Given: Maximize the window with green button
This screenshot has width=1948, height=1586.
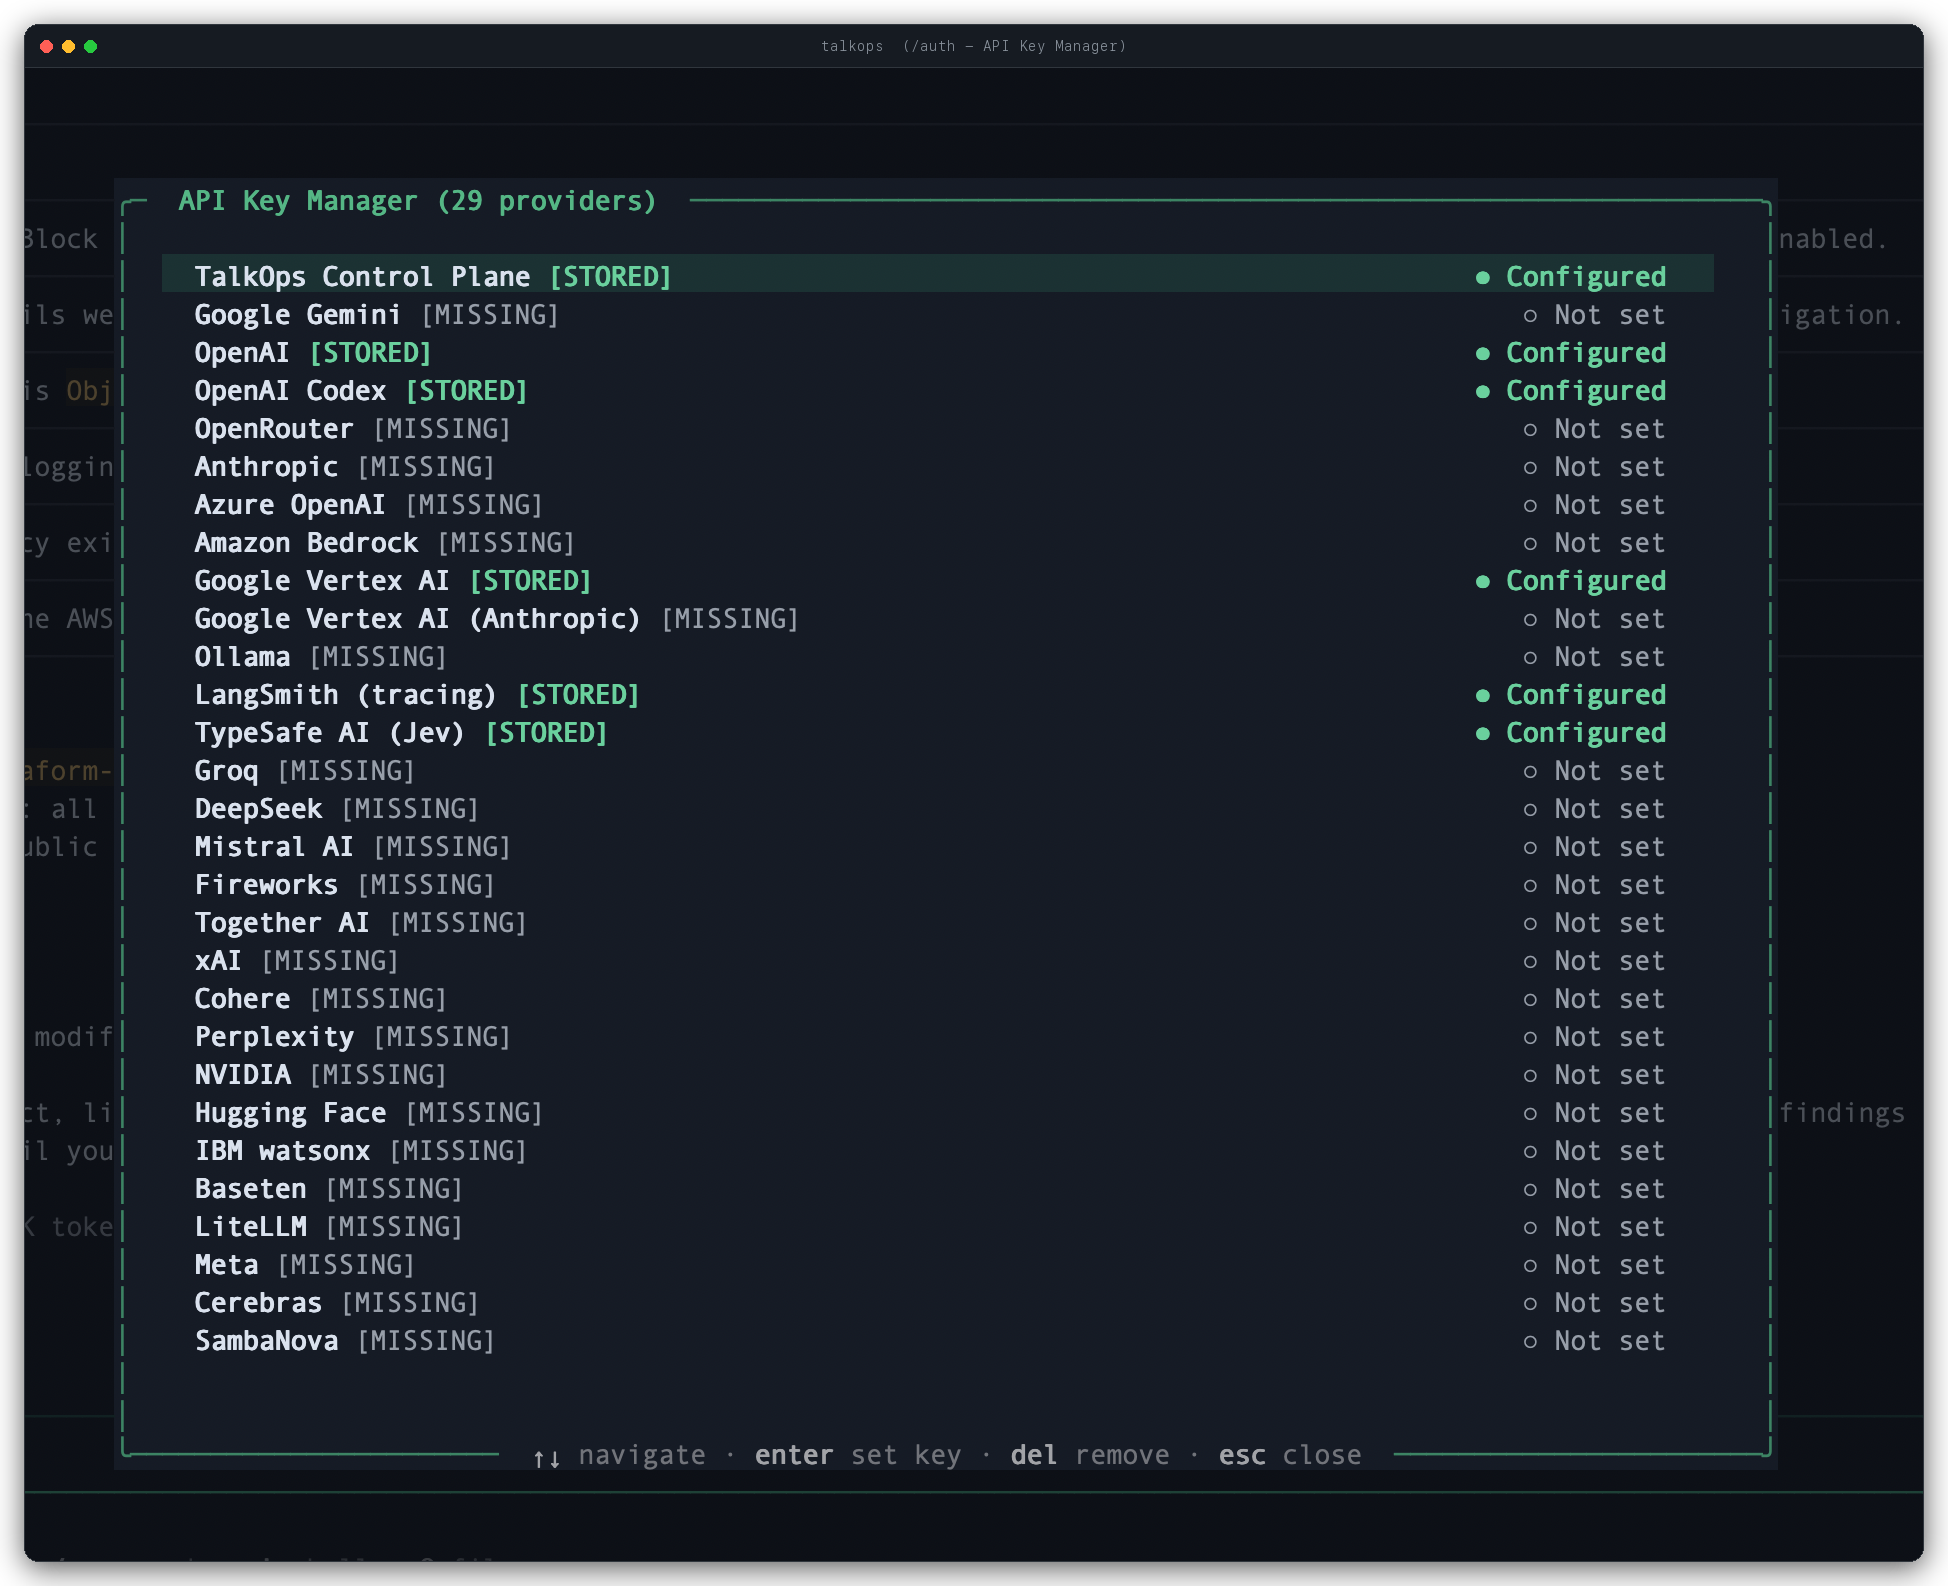Looking at the screenshot, I should [90, 46].
